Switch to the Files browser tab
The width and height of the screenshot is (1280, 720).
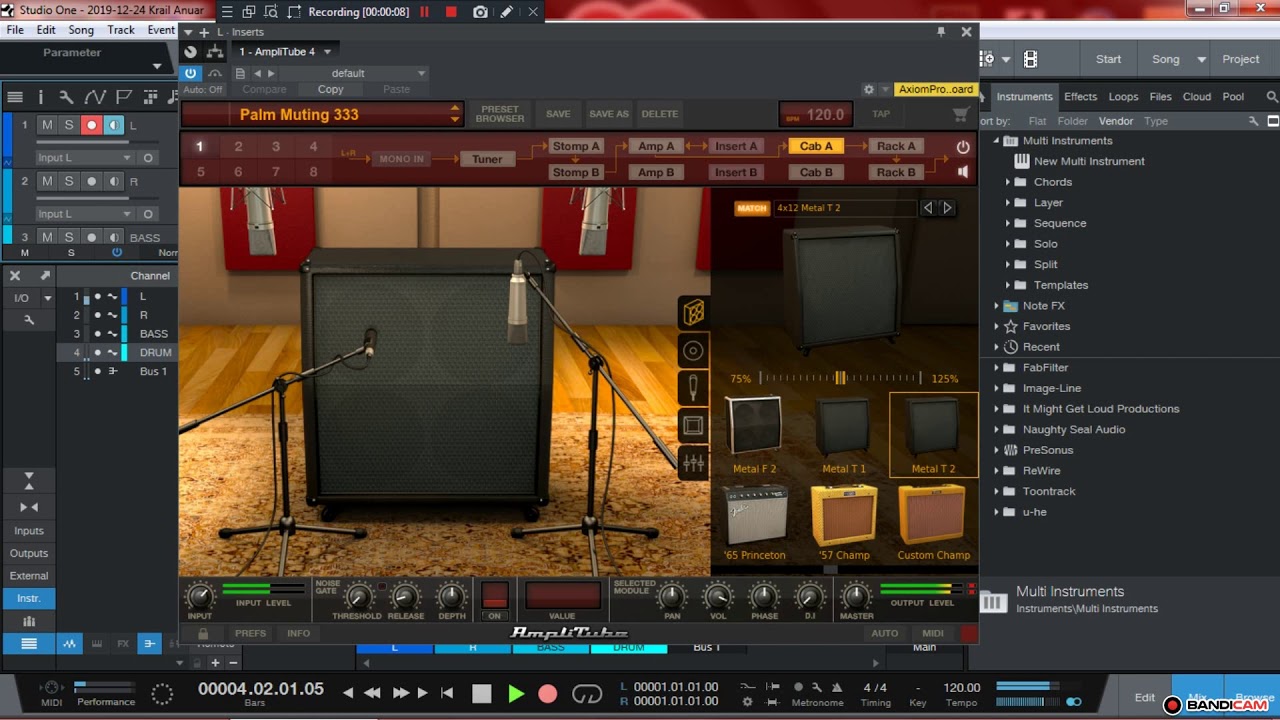[1160, 97]
